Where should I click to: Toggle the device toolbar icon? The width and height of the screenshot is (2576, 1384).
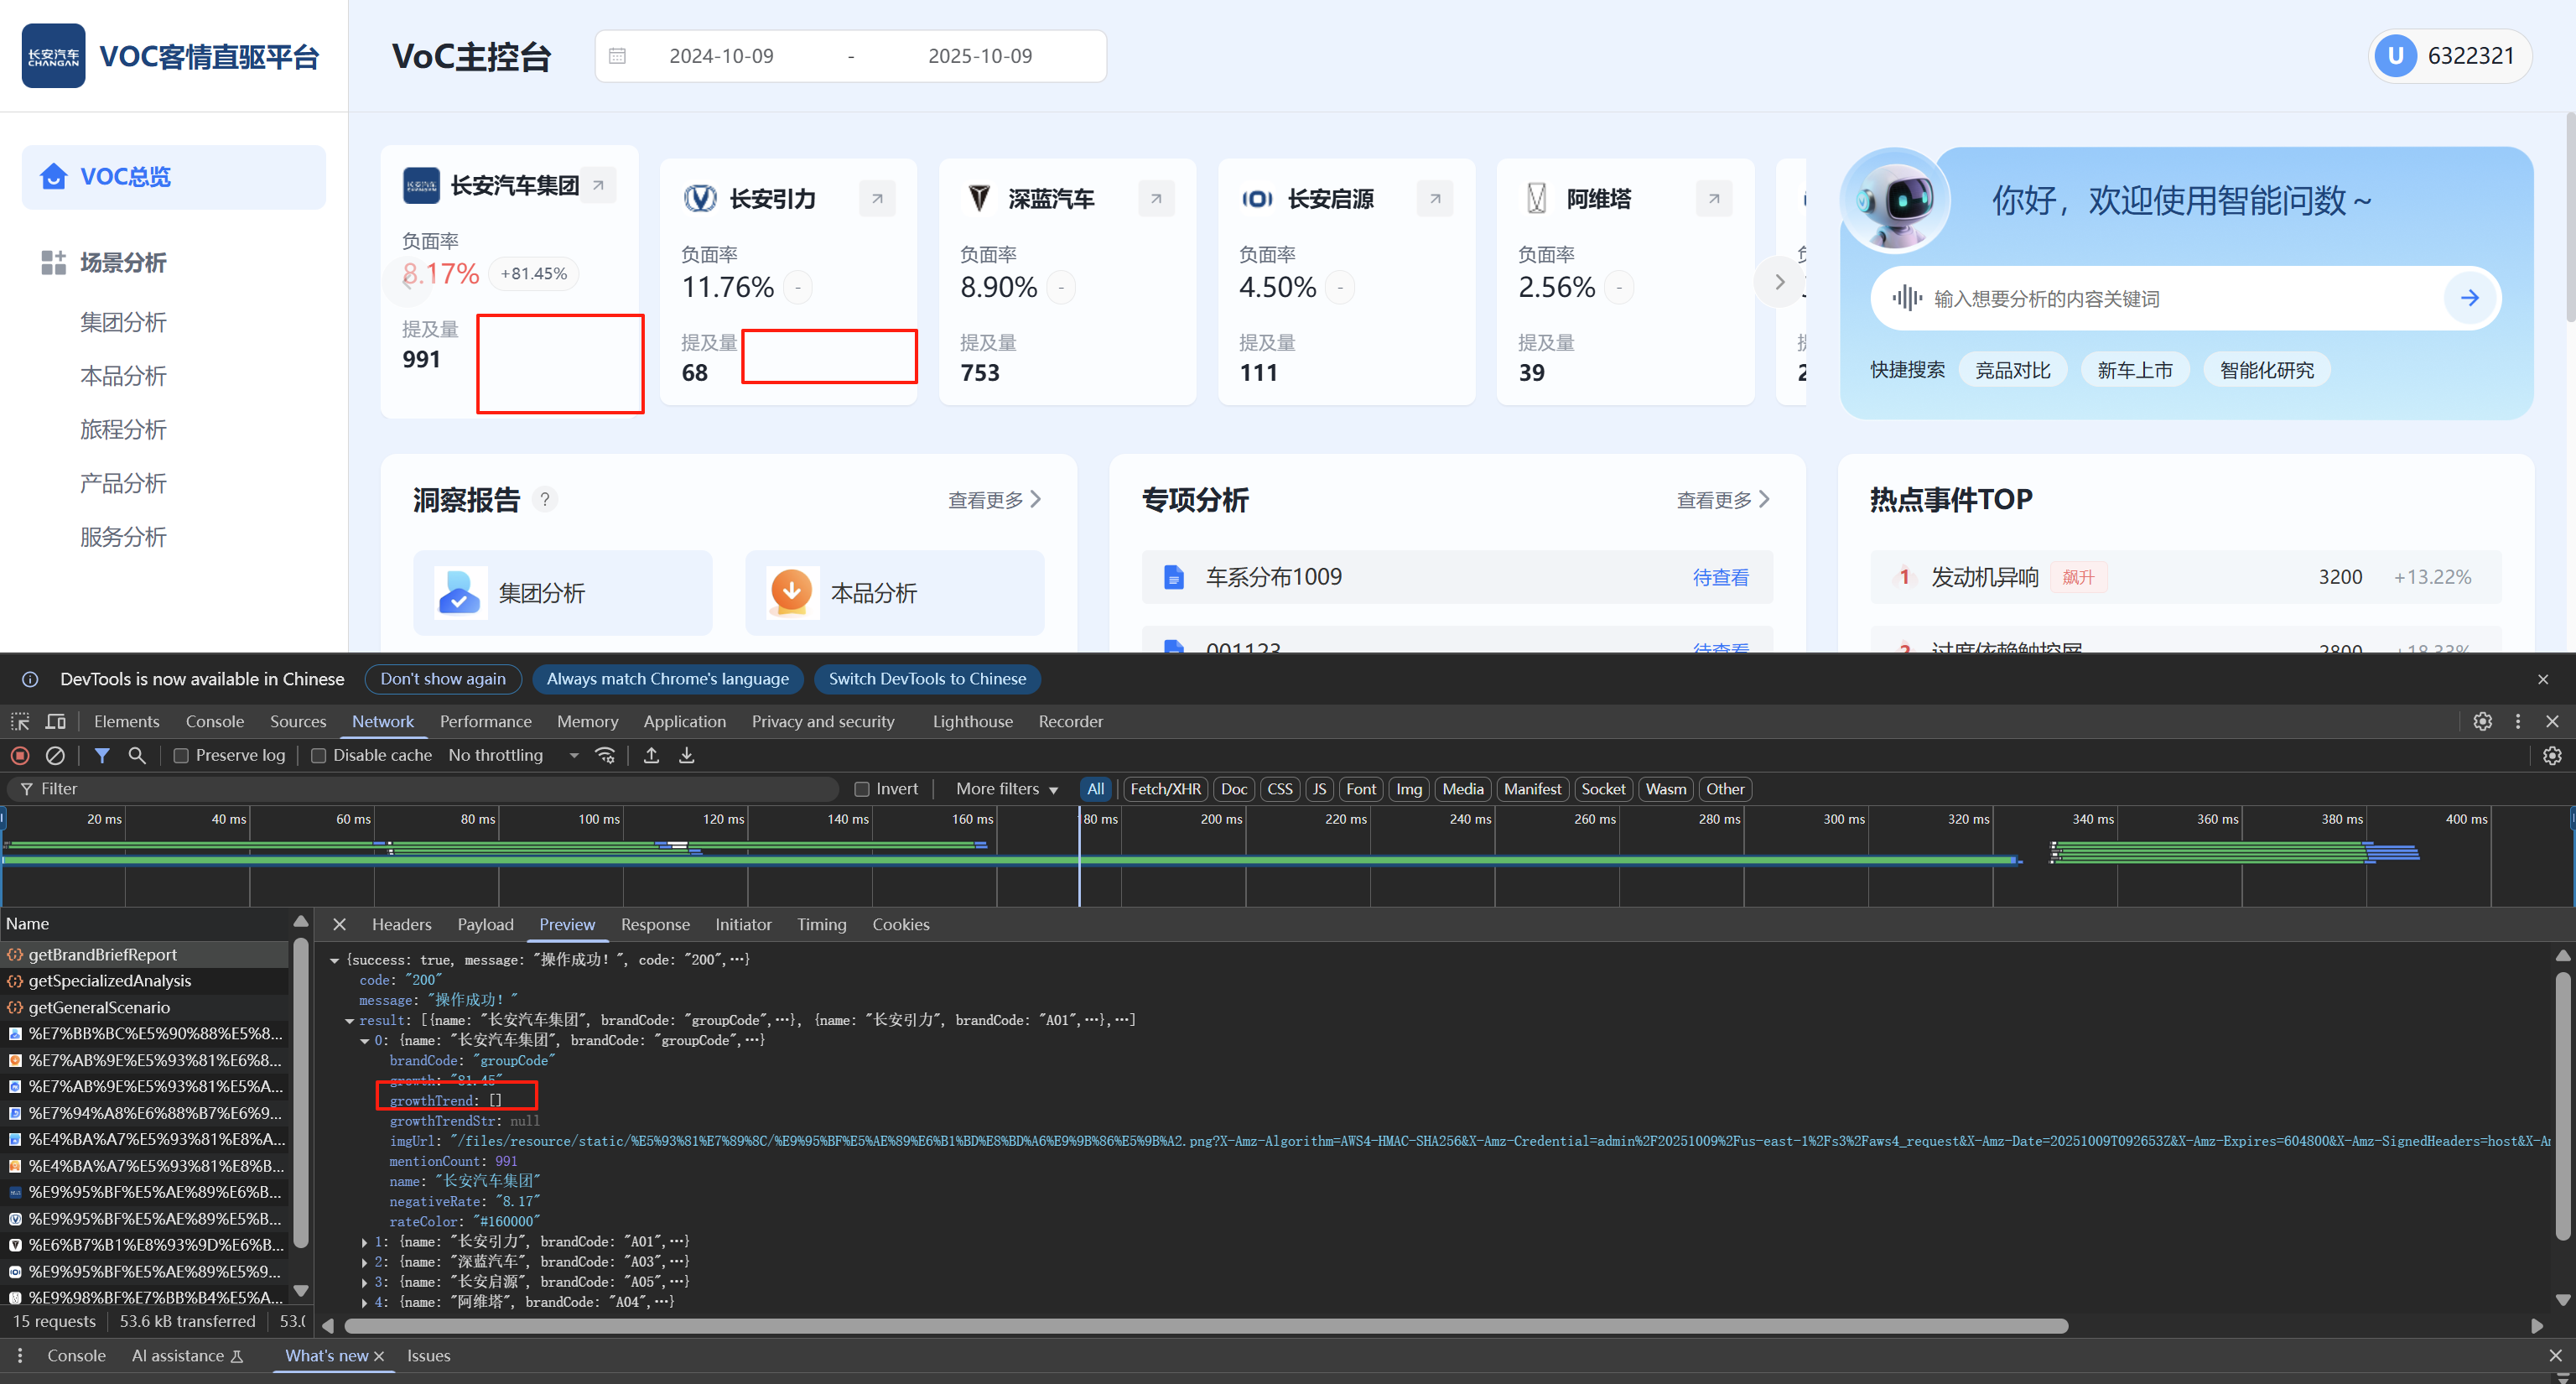(56, 721)
